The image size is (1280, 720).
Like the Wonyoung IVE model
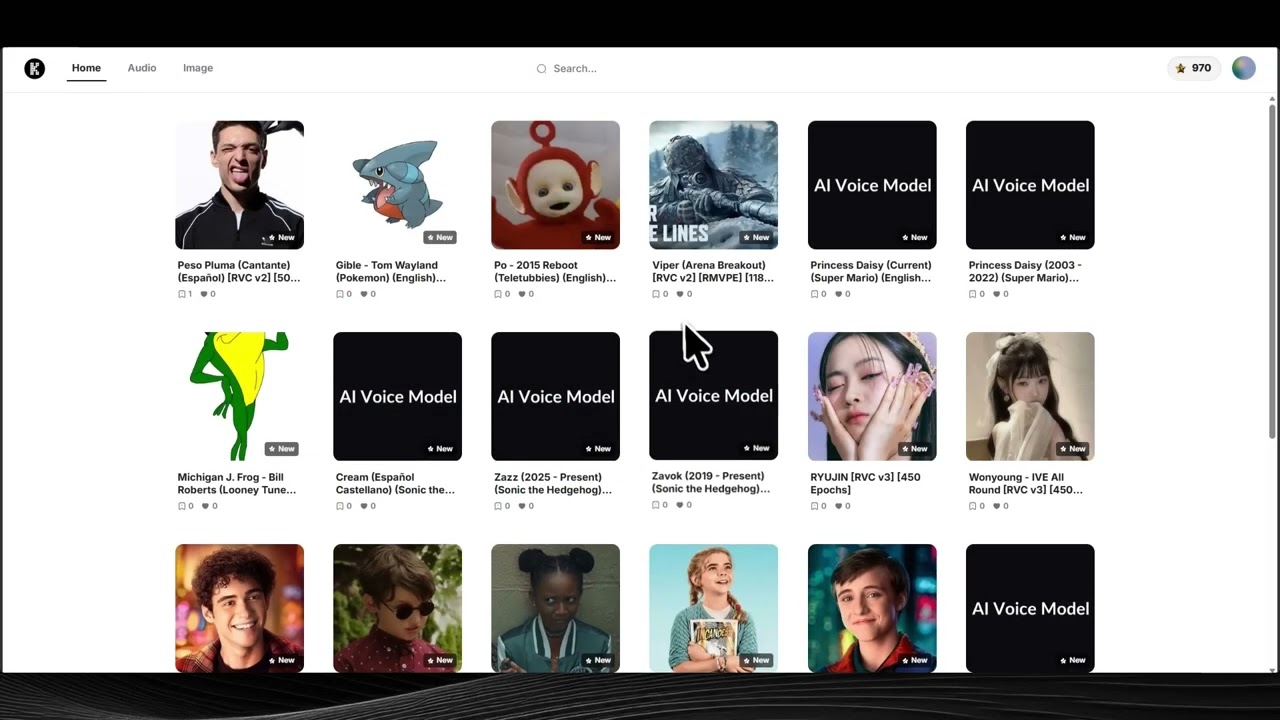click(996, 506)
